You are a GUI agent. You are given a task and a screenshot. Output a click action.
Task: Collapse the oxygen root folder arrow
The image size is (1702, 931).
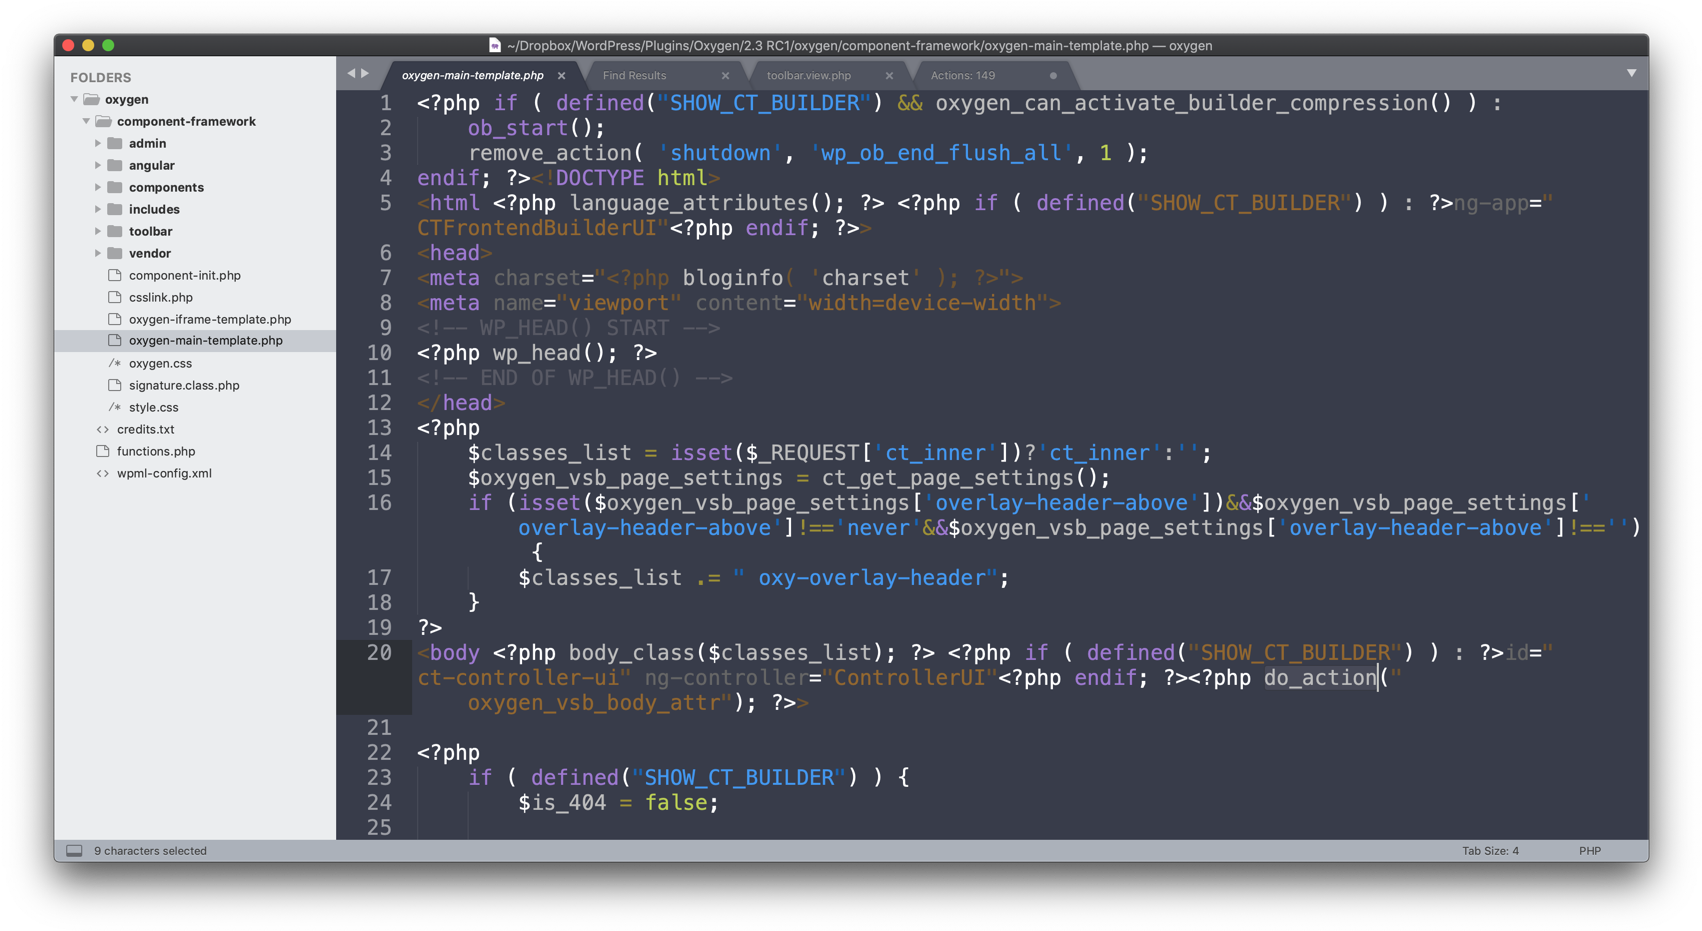point(74,100)
